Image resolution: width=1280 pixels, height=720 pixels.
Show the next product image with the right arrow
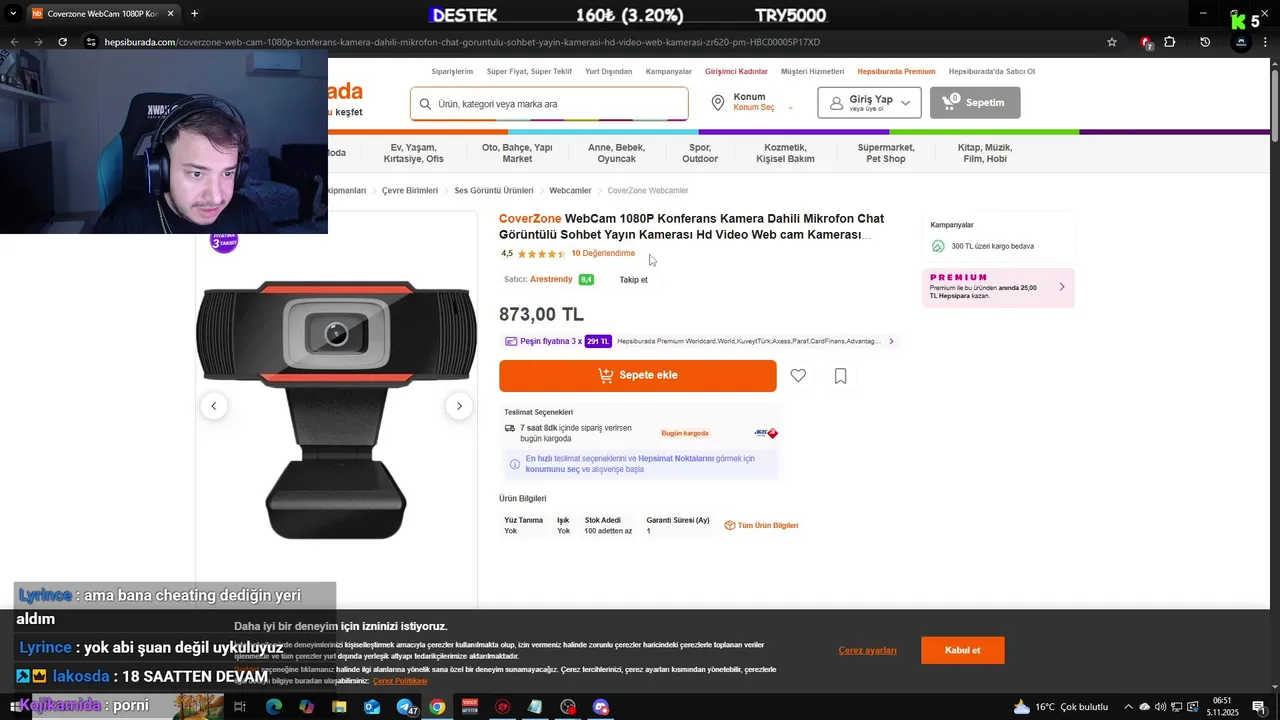(x=459, y=406)
